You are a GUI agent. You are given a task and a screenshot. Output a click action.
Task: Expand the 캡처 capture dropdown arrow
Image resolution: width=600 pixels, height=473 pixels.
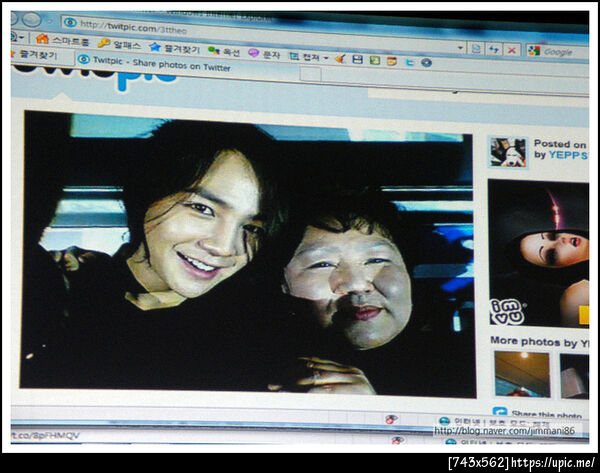326,58
